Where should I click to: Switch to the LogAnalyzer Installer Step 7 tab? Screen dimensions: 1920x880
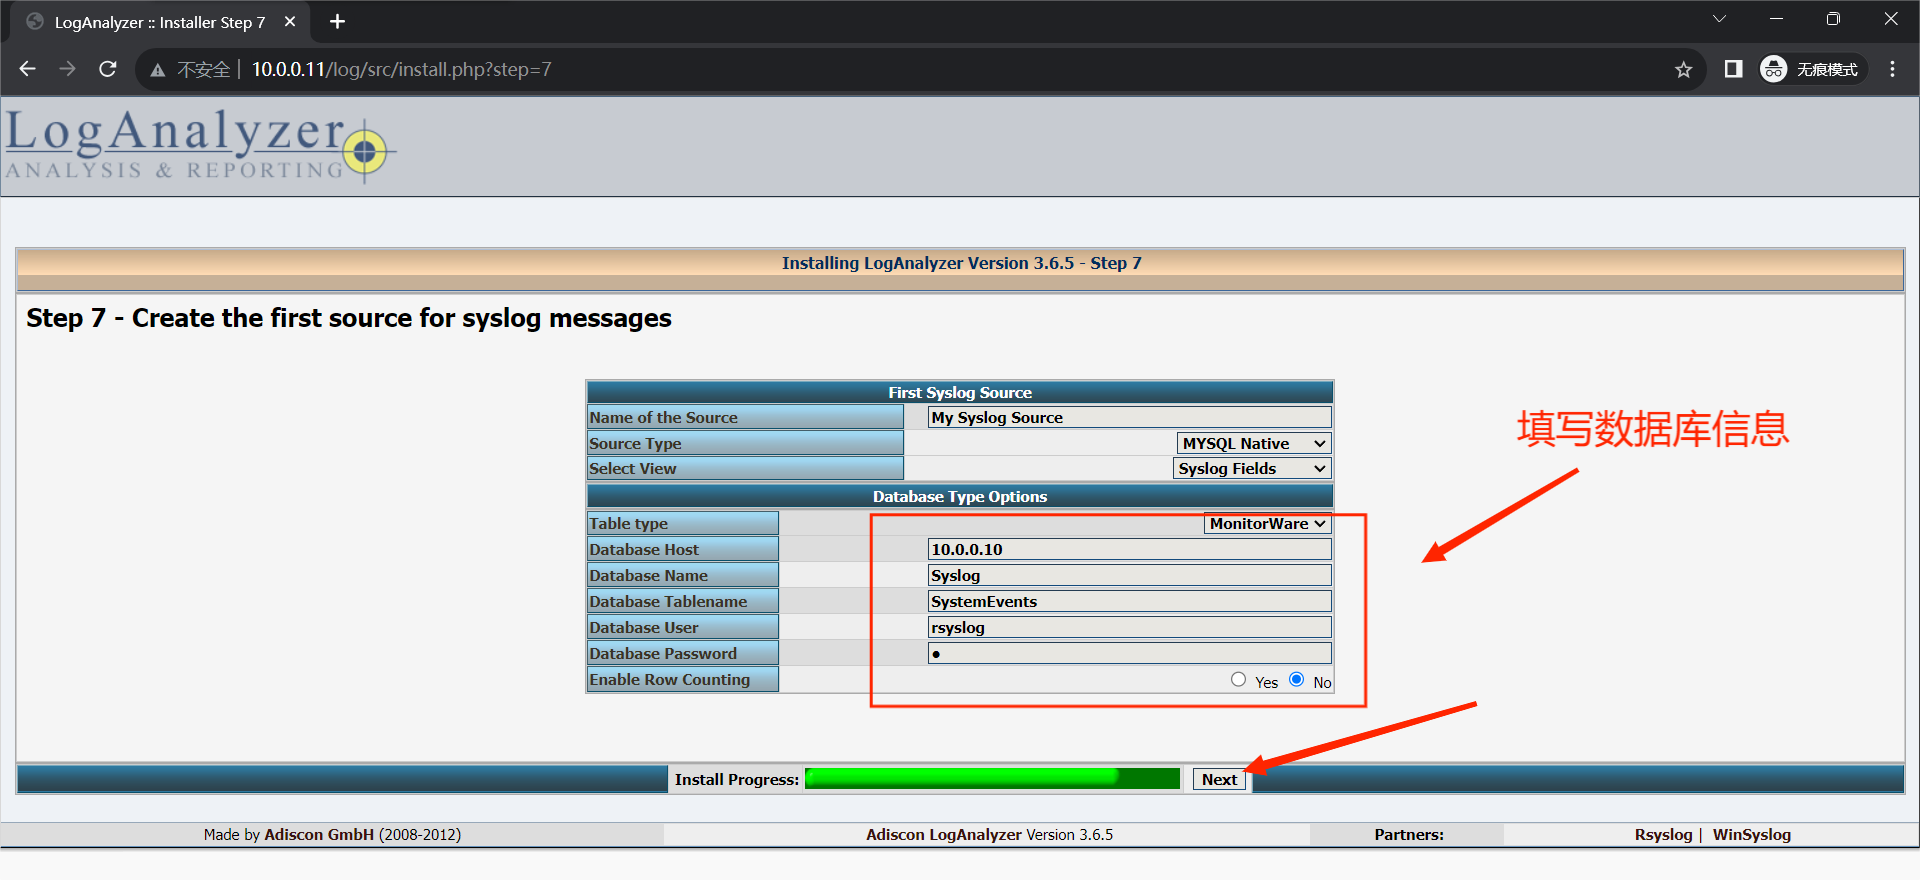(160, 22)
